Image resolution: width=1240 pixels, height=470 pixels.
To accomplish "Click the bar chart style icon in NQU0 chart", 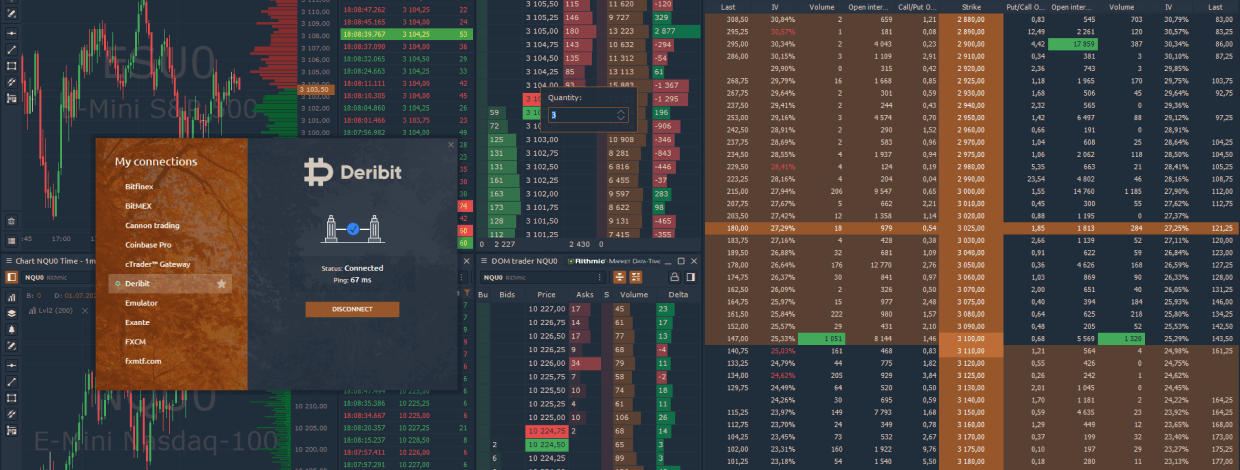I will coord(11,297).
